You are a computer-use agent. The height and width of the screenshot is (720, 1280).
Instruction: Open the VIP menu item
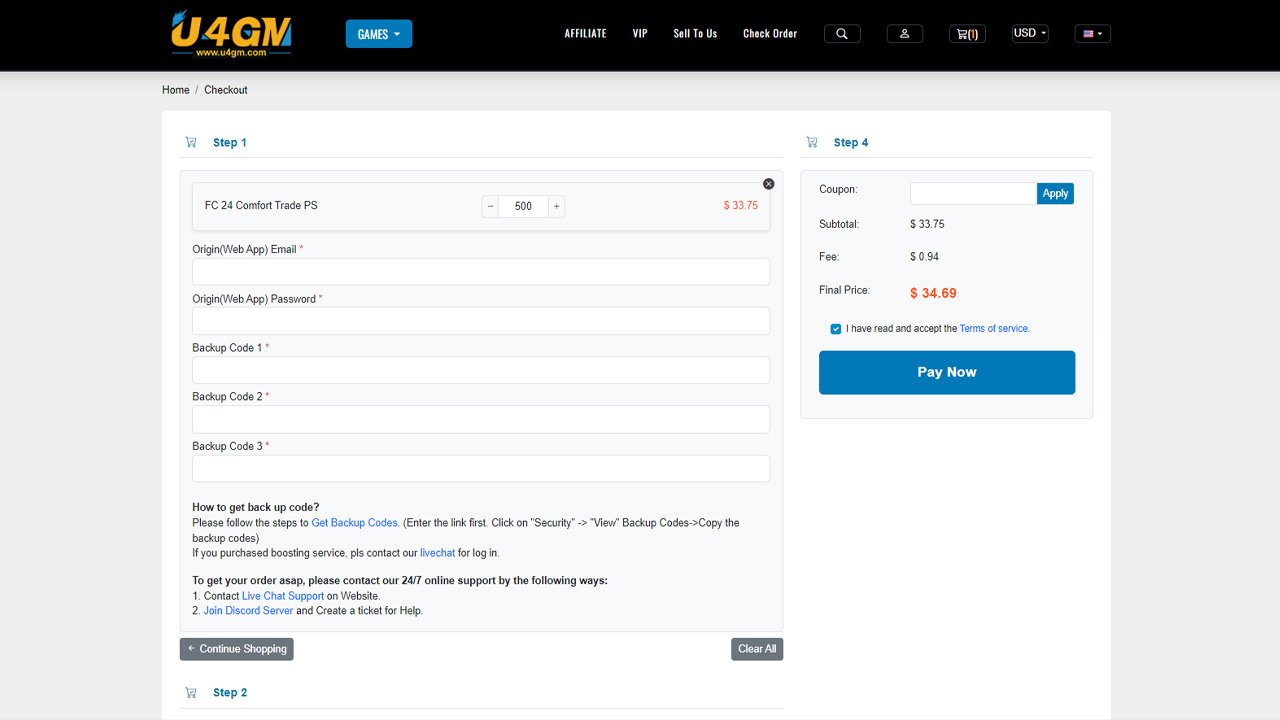click(640, 34)
